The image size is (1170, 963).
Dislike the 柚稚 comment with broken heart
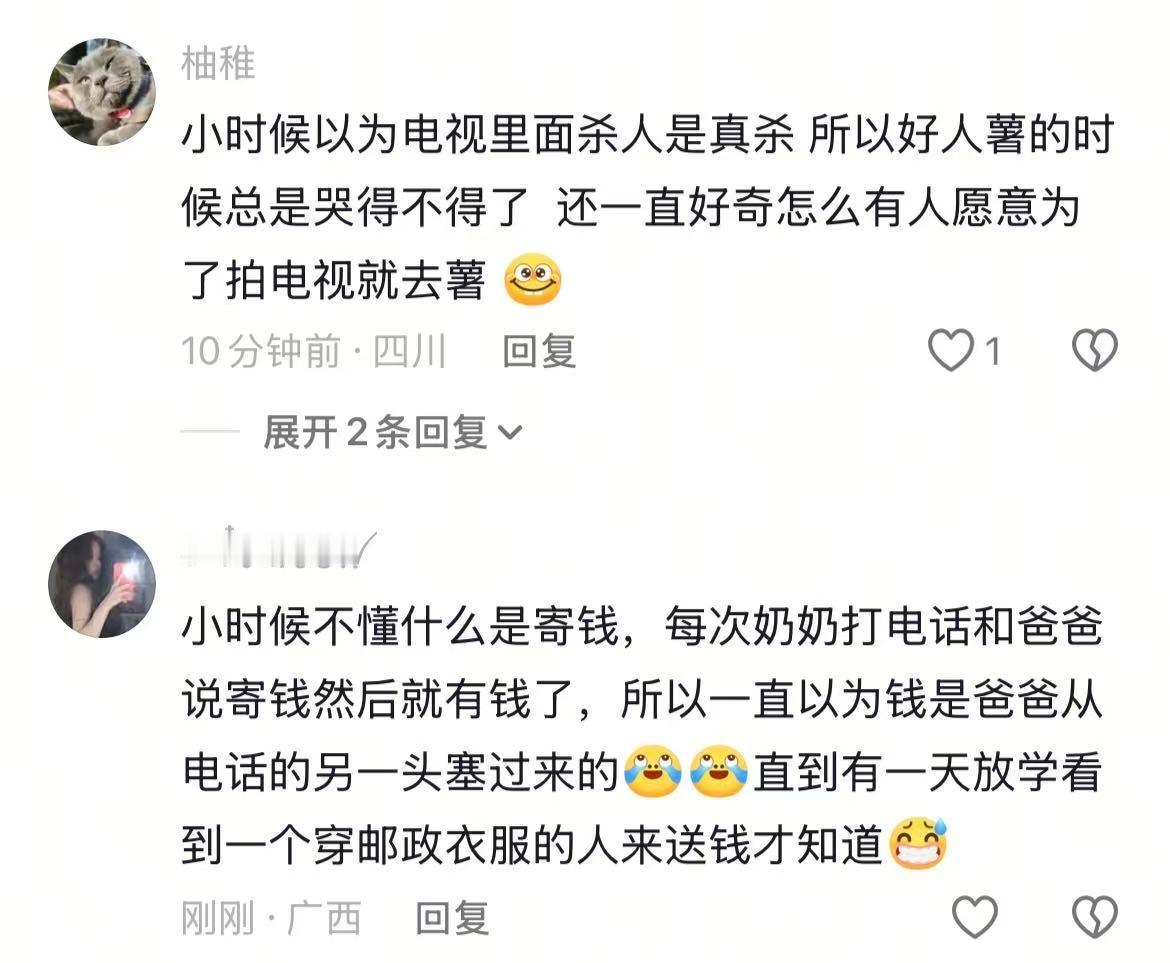coord(1095,351)
